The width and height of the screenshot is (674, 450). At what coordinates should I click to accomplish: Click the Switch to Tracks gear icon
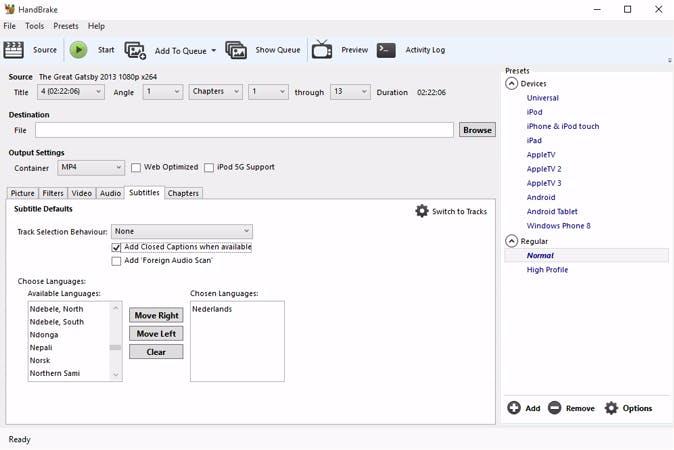tap(422, 211)
